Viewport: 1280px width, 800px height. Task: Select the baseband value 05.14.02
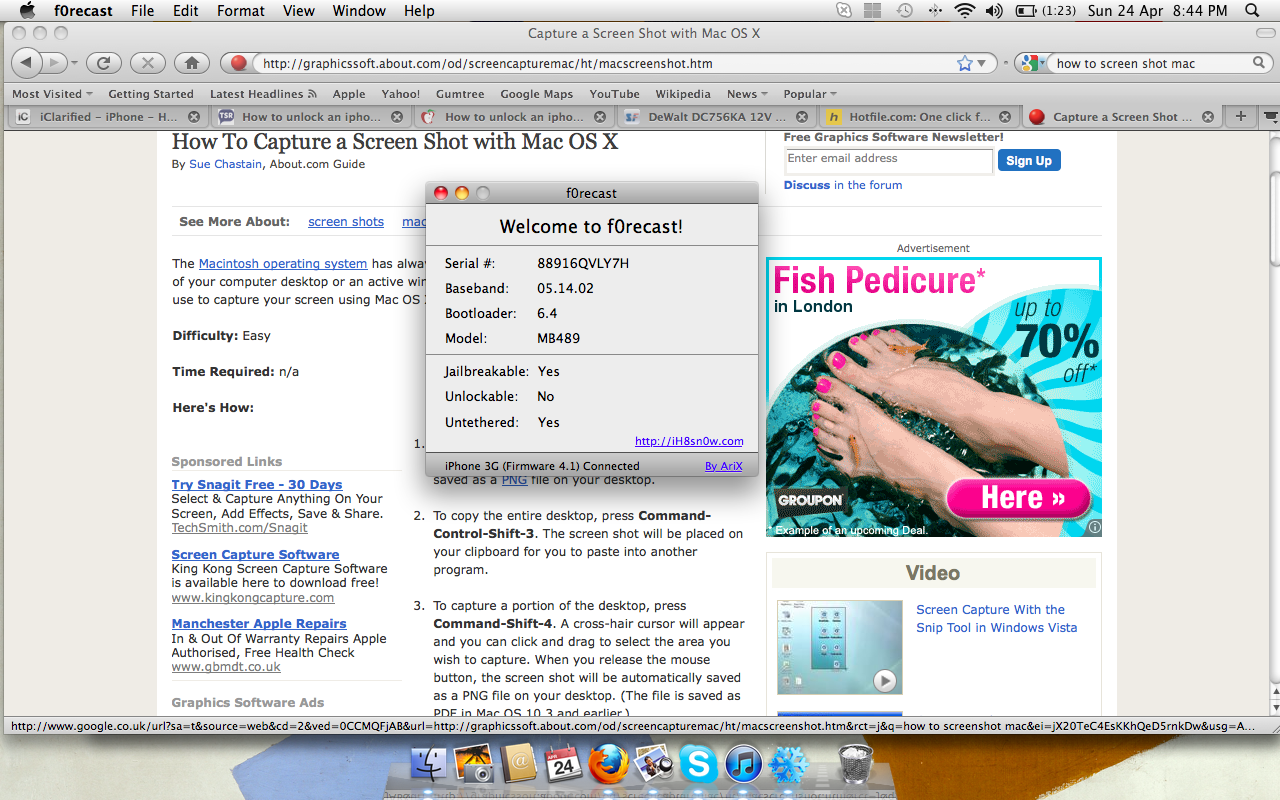tap(565, 288)
